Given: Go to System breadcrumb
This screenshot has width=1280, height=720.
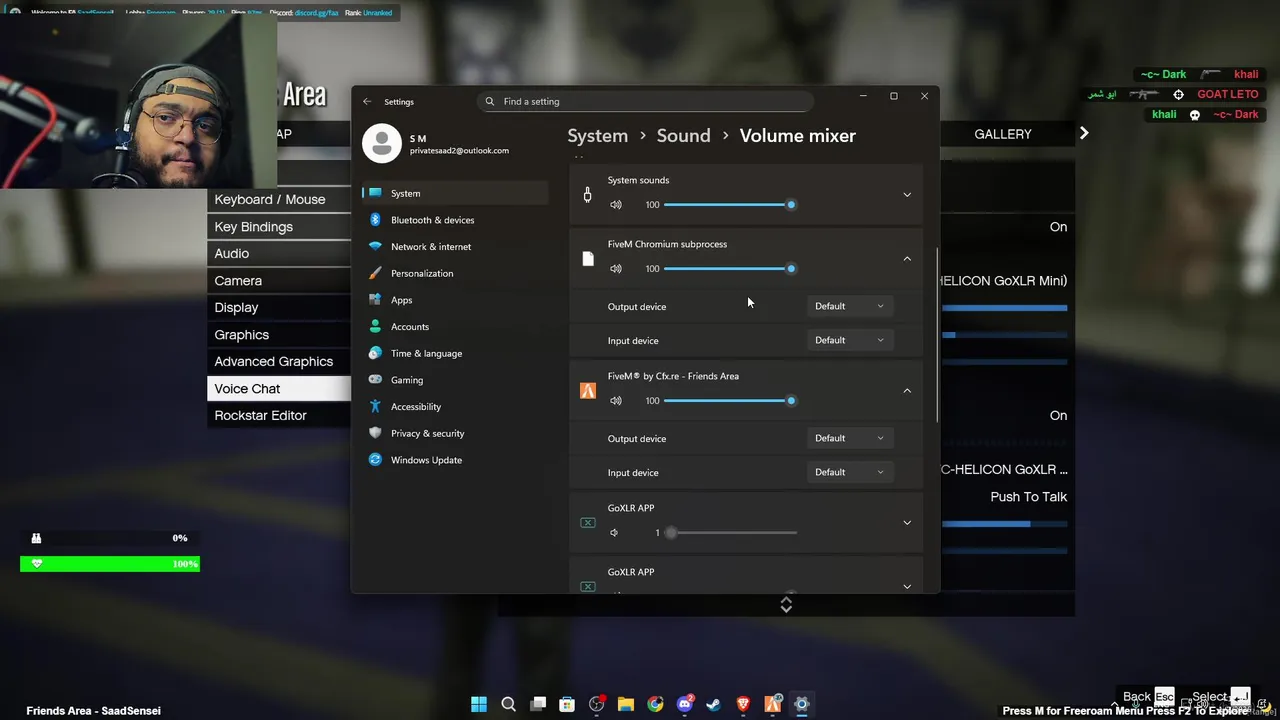Looking at the screenshot, I should click(x=598, y=136).
